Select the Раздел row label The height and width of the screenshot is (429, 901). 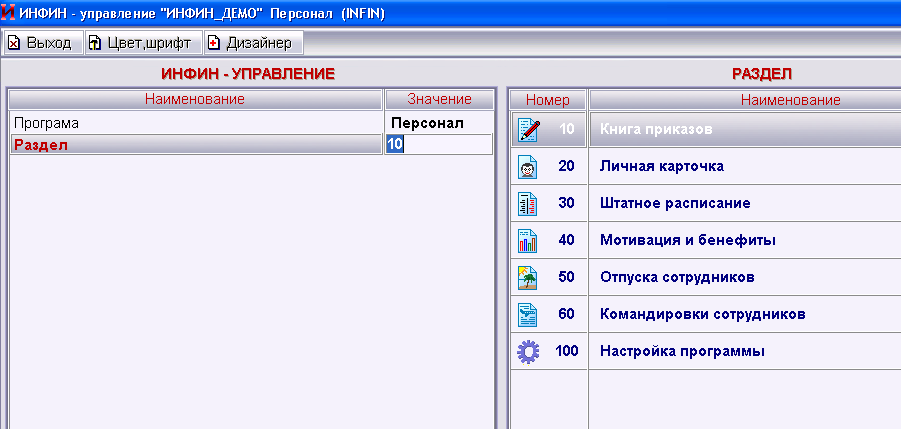point(195,144)
